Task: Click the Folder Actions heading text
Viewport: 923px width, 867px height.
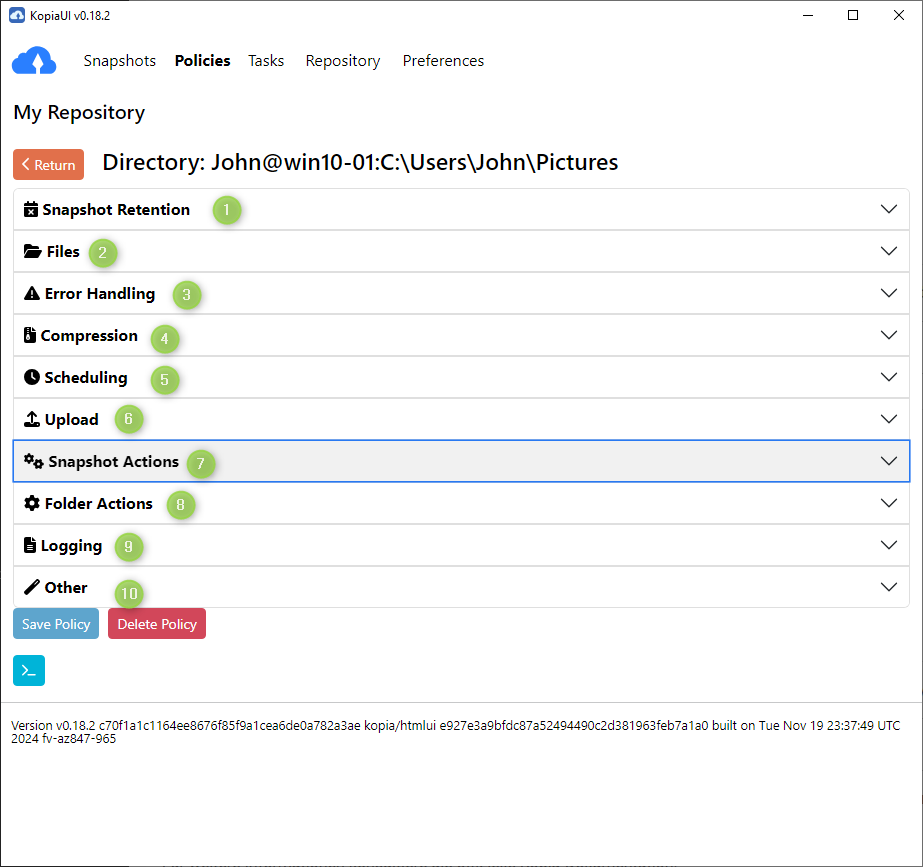Action: [x=99, y=503]
